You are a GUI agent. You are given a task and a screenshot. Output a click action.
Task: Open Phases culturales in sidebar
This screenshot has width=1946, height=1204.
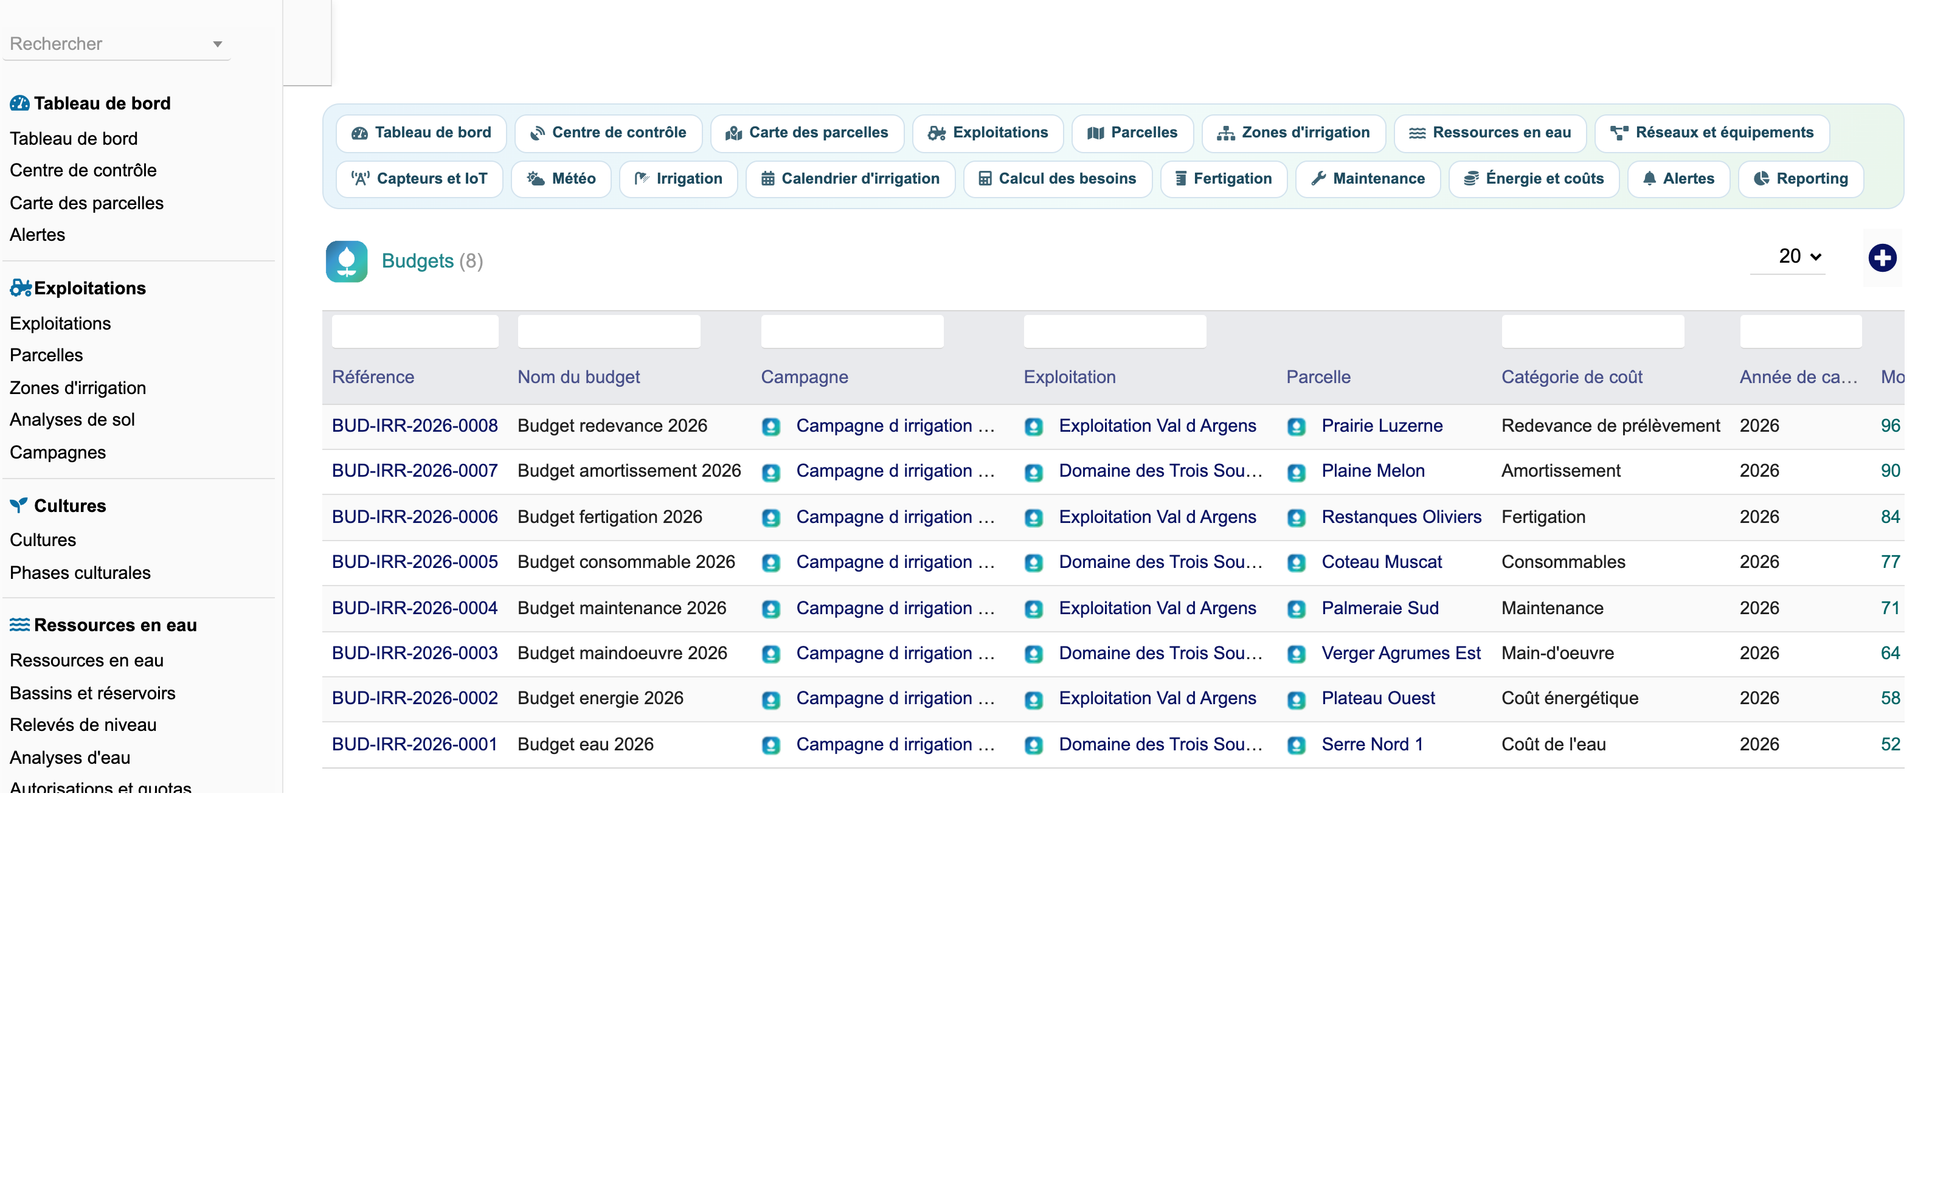[x=80, y=573]
